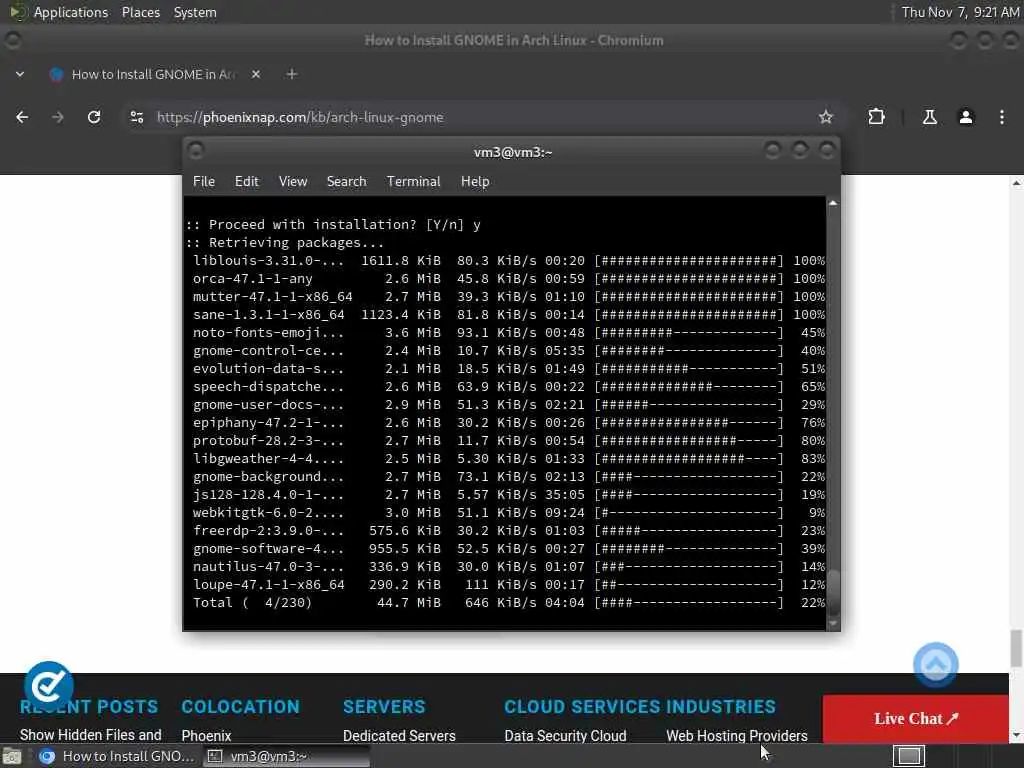Click the COLOCATION footer heading
1024x768 pixels.
click(240, 707)
